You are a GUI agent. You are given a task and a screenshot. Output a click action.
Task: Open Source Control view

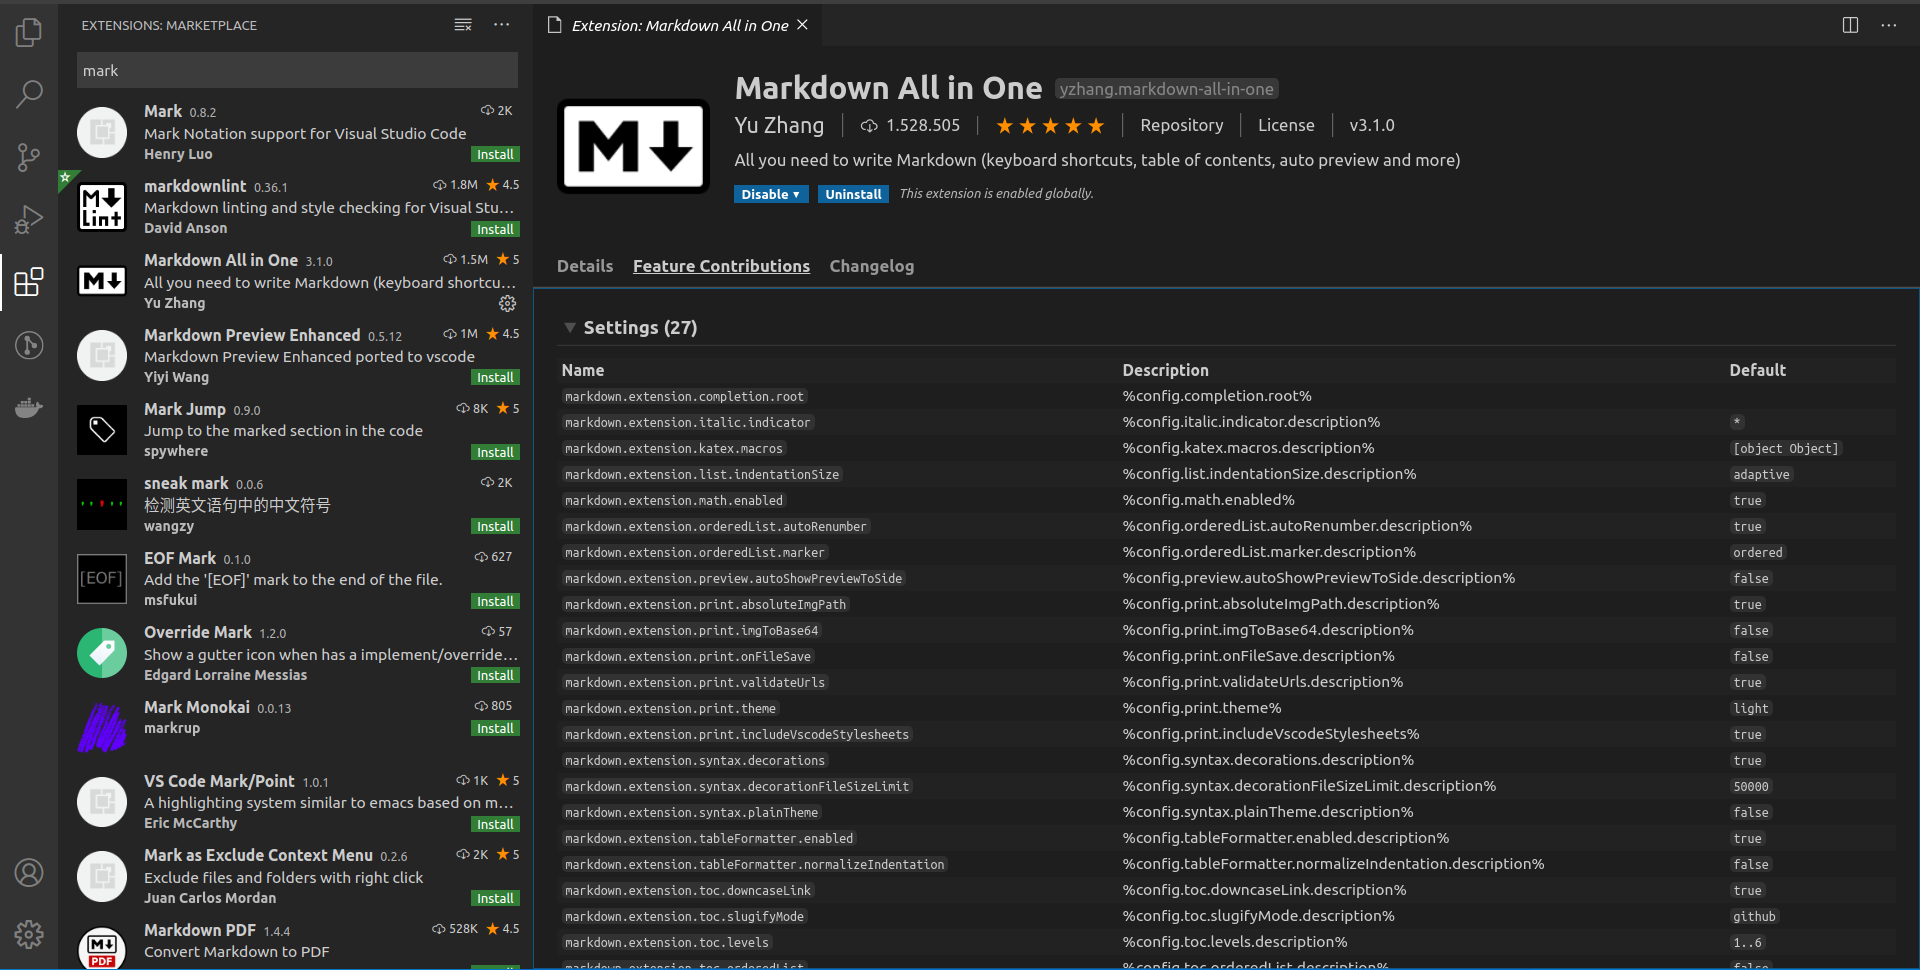tap(29, 157)
